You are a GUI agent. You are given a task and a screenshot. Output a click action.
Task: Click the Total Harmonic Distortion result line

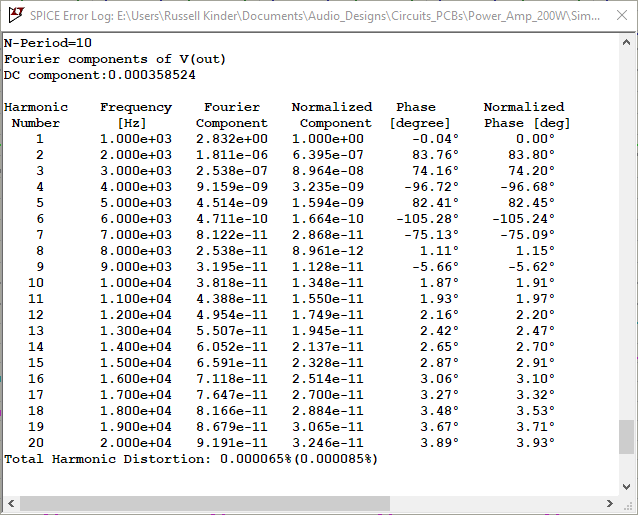191,459
